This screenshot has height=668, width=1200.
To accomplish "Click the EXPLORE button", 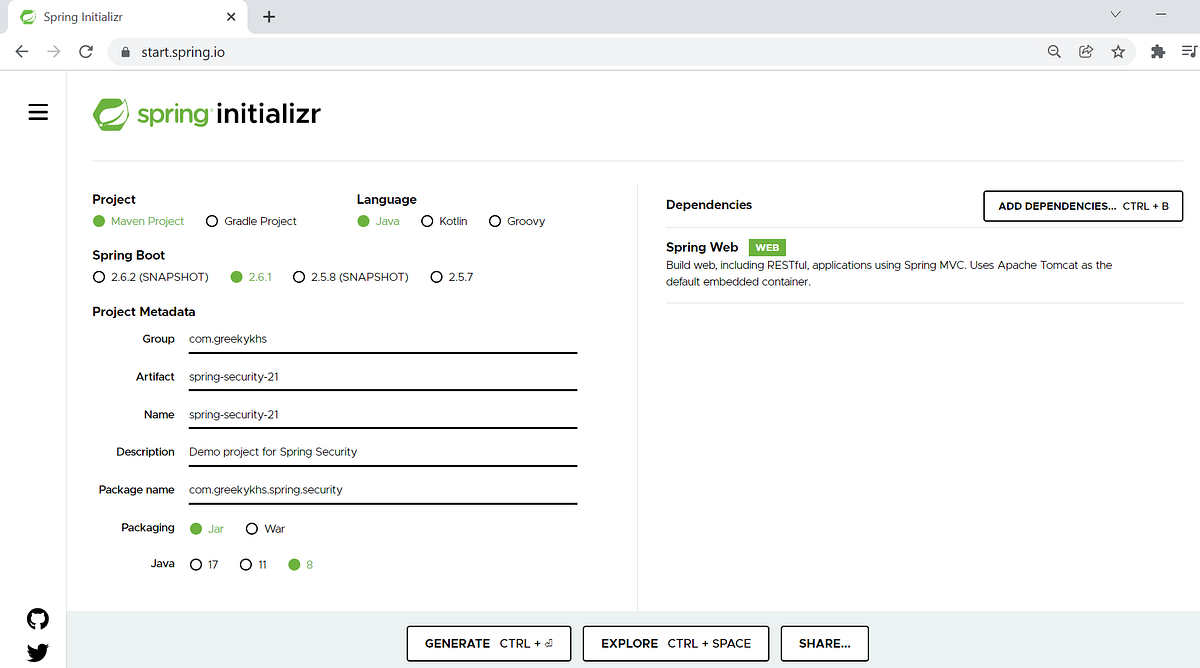I will click(x=675, y=643).
